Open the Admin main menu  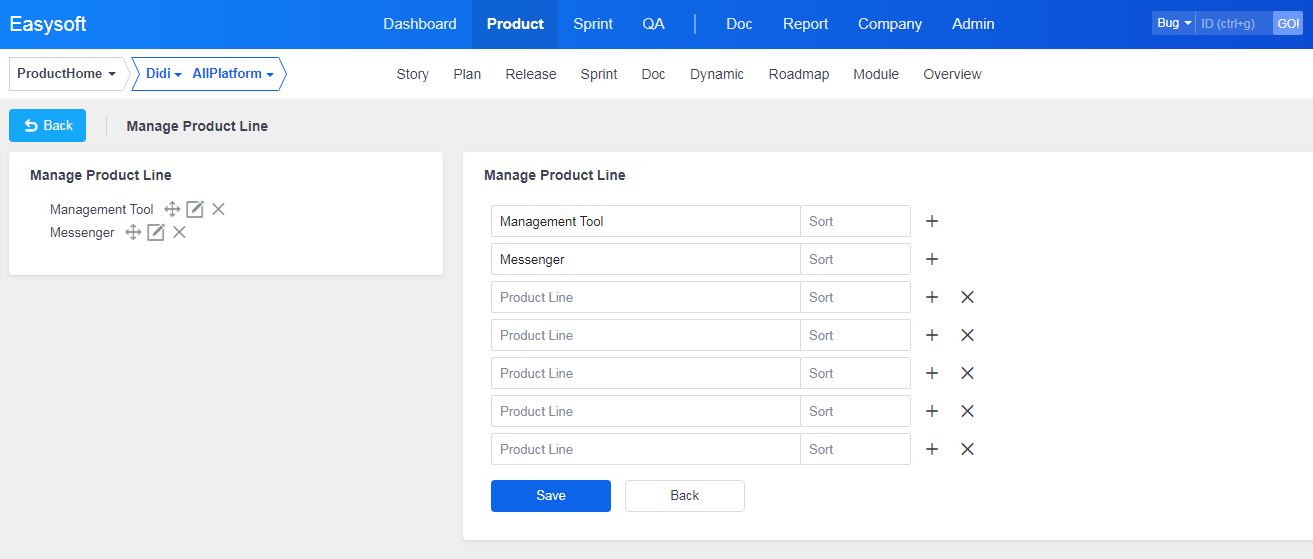[x=973, y=24]
